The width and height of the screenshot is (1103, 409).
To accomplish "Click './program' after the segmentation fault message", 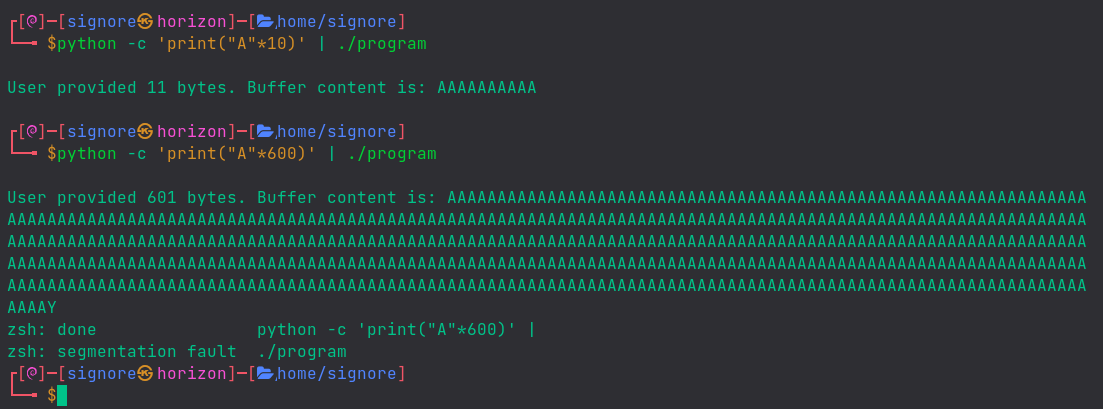I will pyautogui.click(x=302, y=352).
